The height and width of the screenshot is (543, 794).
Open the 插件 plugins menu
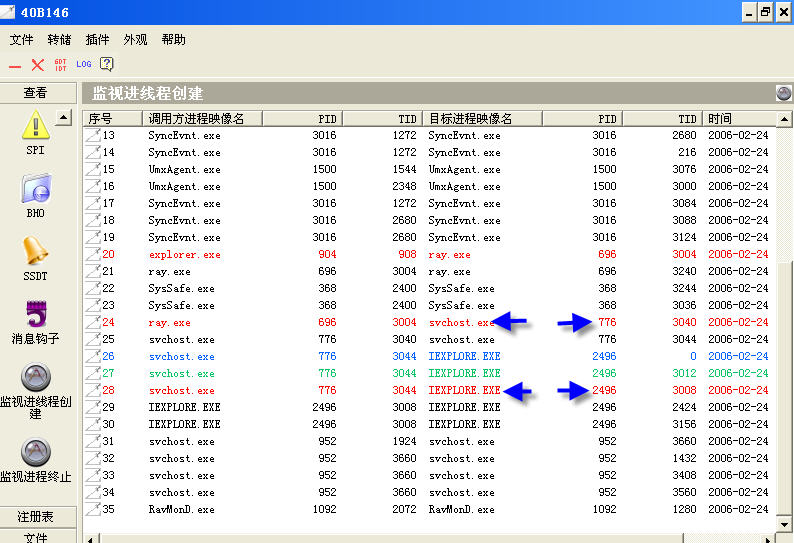click(x=97, y=40)
